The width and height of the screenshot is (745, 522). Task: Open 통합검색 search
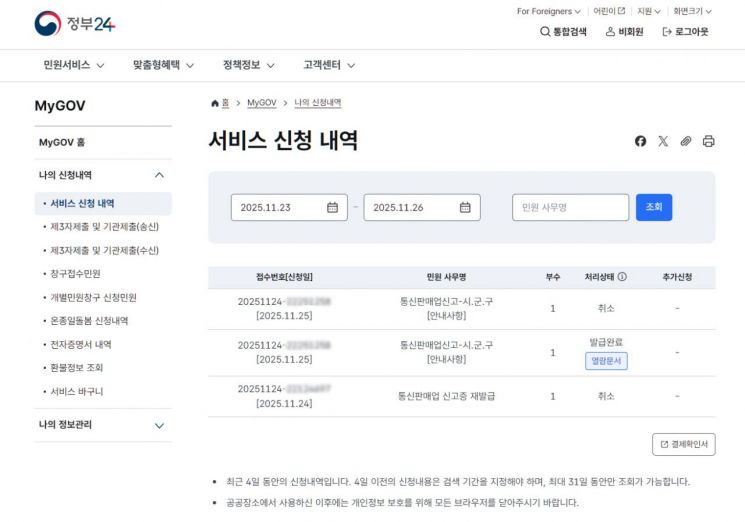(563, 32)
